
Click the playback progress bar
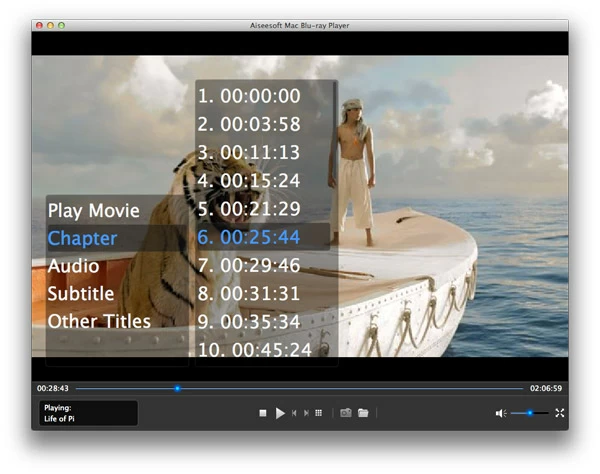pos(300,388)
